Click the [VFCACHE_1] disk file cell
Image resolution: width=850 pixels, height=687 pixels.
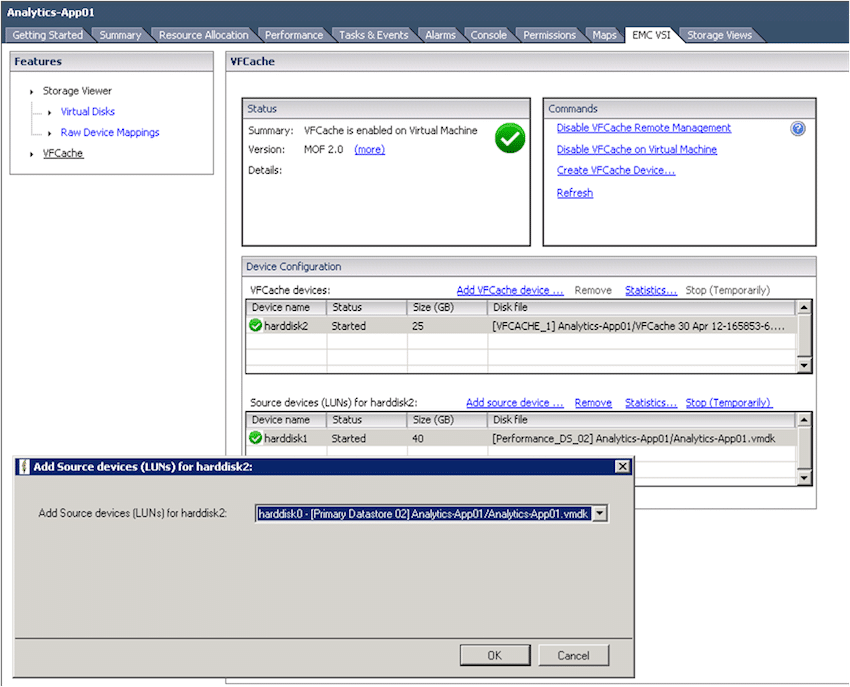[639, 326]
